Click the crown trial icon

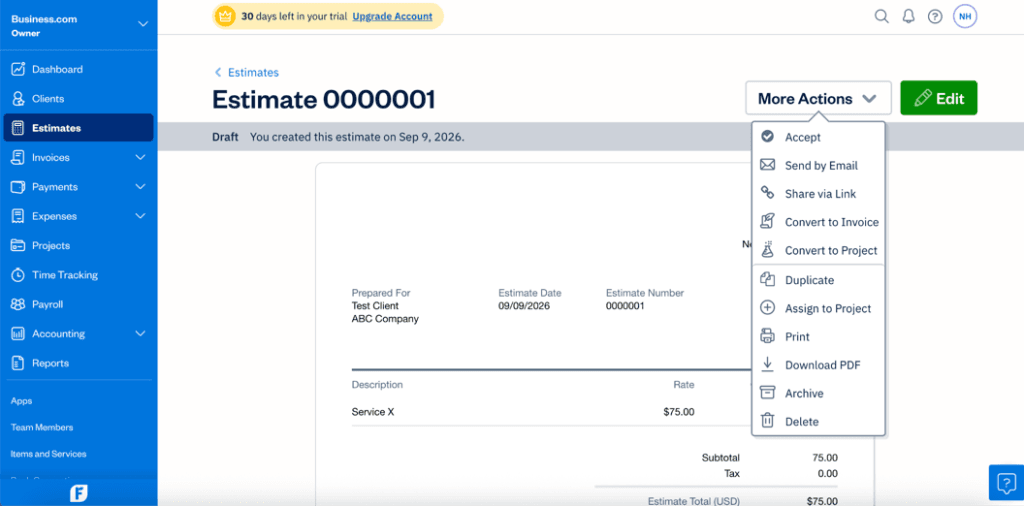click(225, 16)
